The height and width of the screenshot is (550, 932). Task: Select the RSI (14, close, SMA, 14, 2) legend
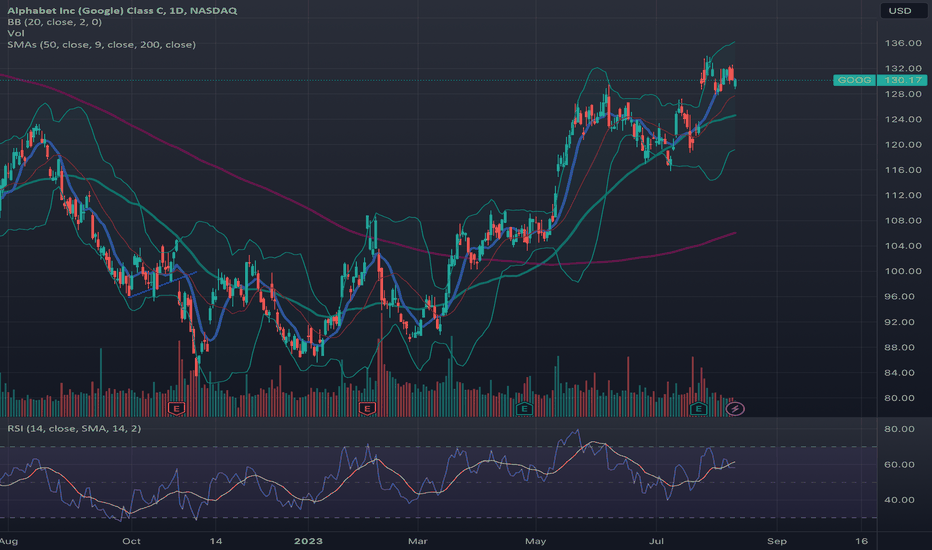coord(74,428)
